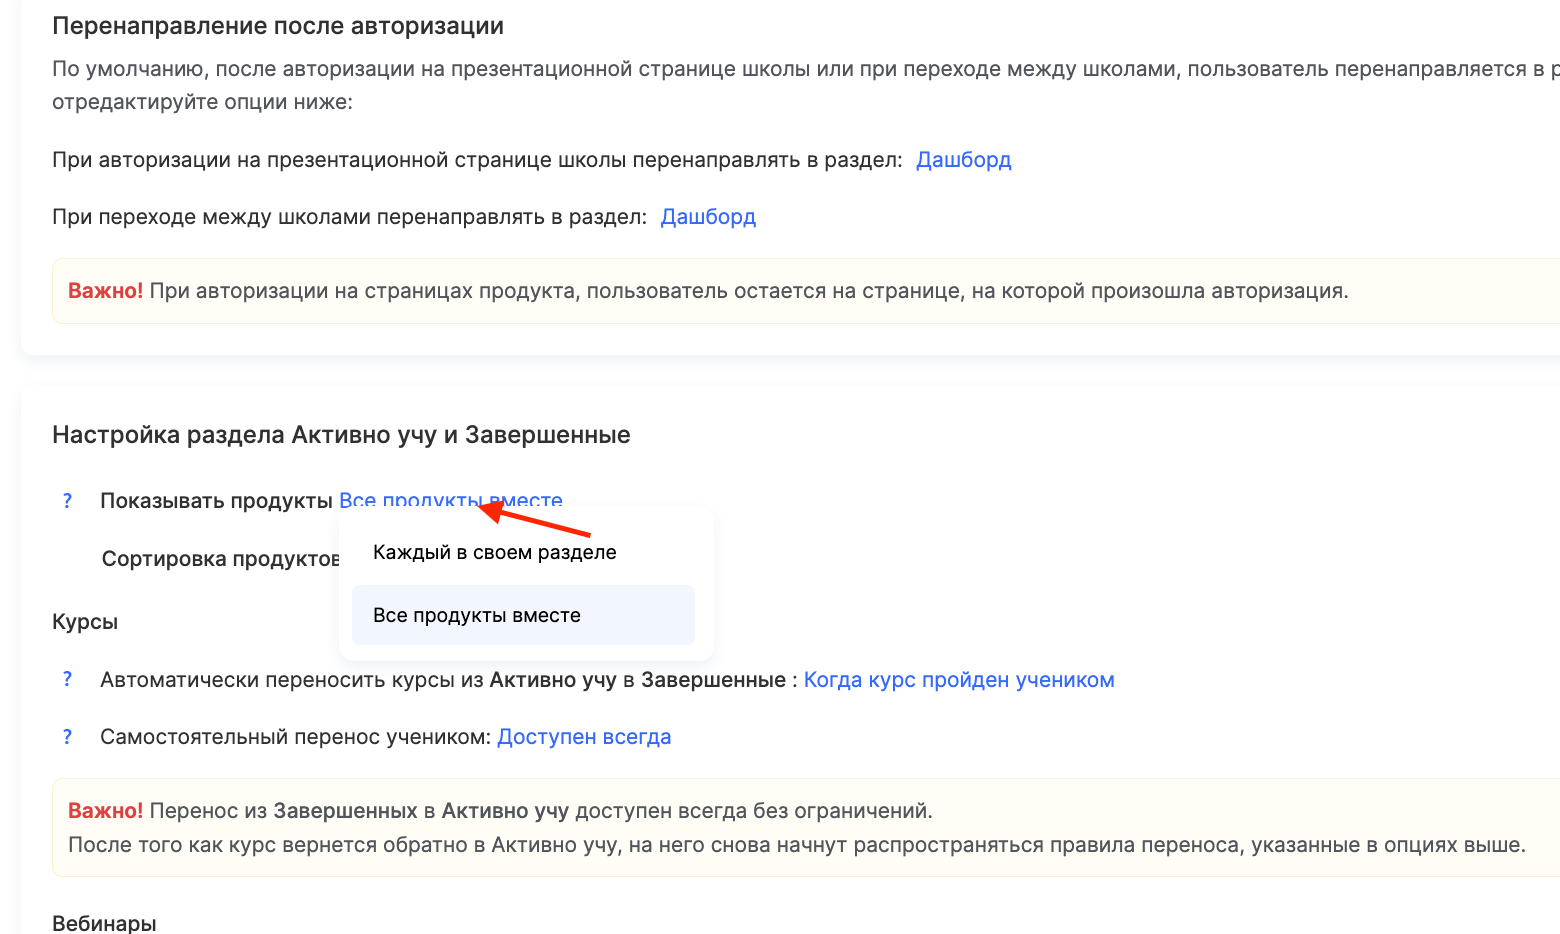Click the Перенаправление после авторизации heading
This screenshot has width=1560, height=934.
coord(277,26)
